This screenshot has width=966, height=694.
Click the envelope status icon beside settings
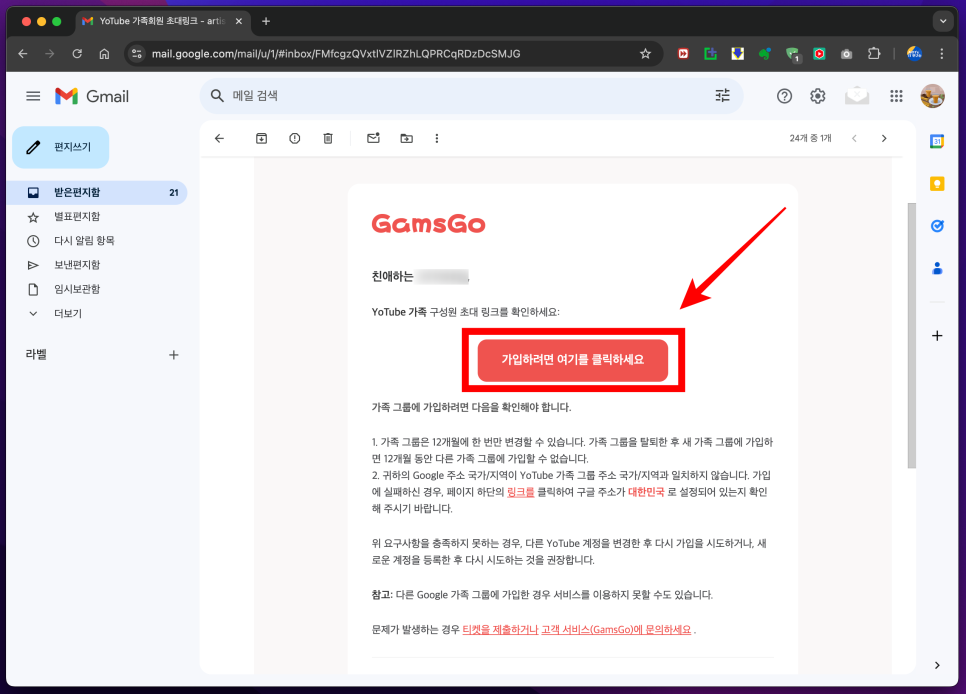click(857, 96)
